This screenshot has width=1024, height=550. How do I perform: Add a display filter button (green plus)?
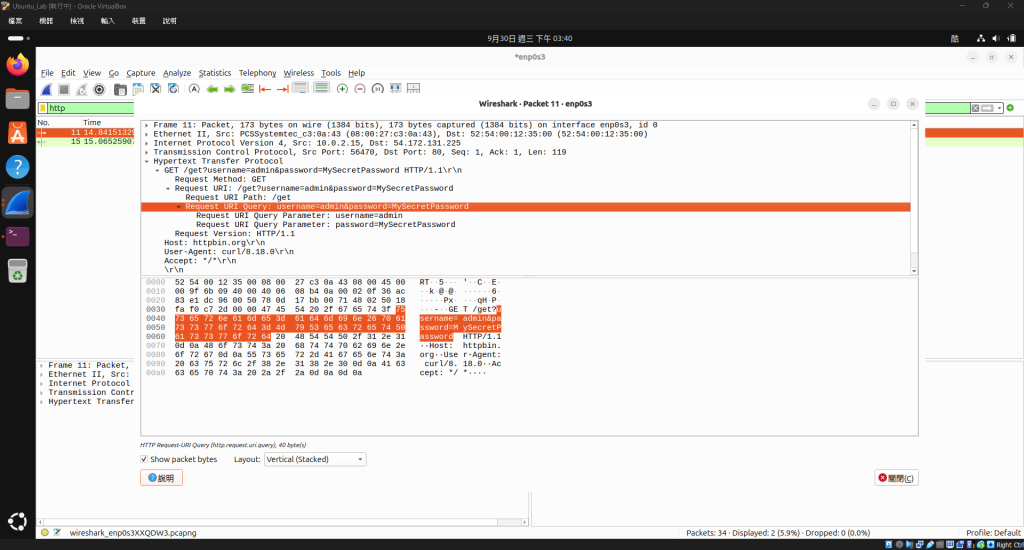[x=1010, y=108]
